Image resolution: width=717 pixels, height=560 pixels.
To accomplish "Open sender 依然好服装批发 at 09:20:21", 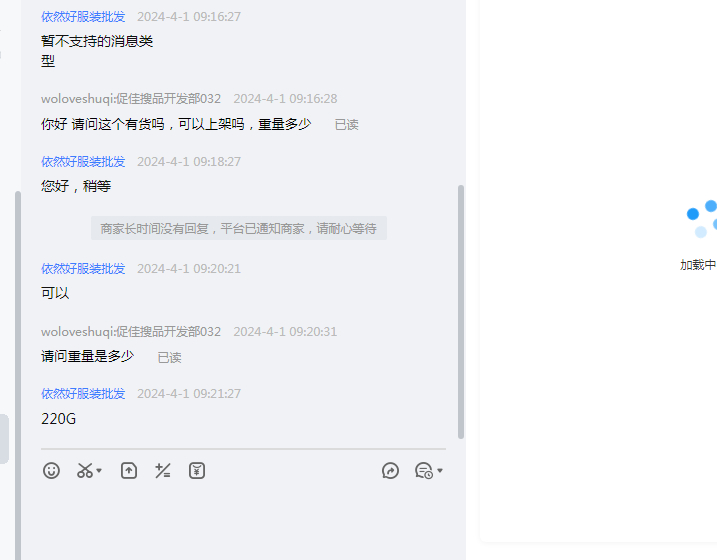I will [83, 269].
